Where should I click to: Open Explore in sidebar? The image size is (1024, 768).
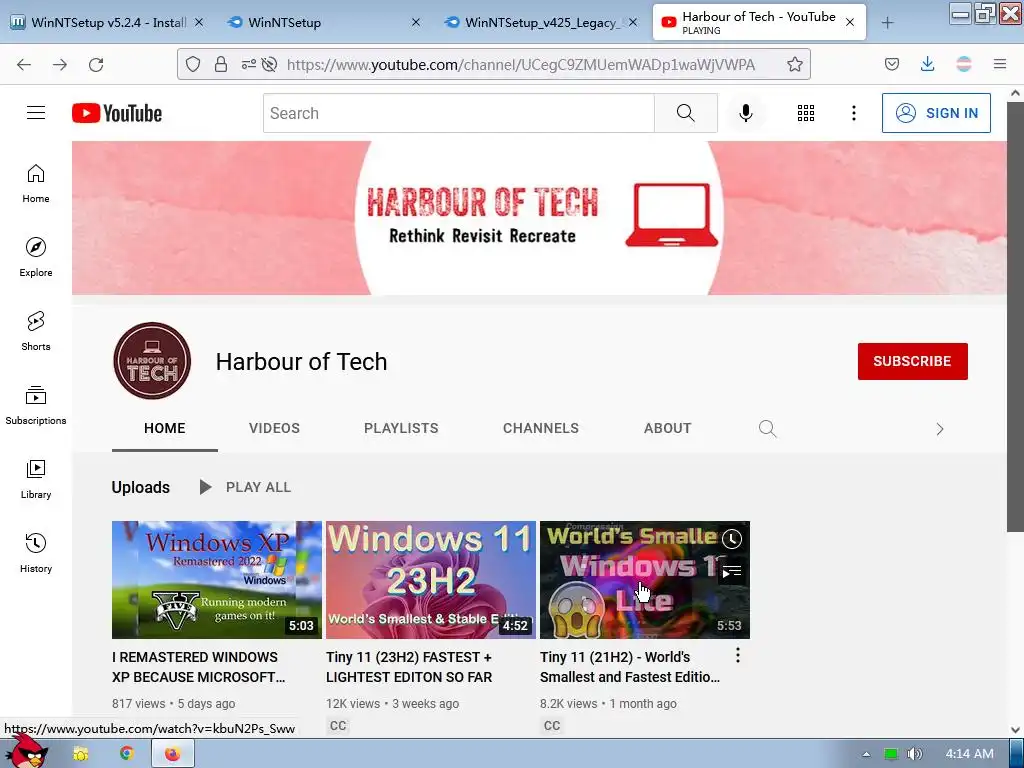(x=36, y=257)
